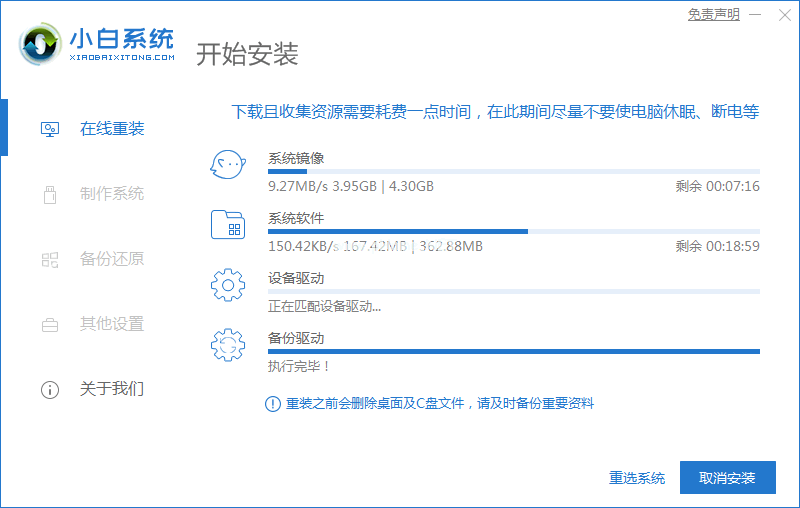Click the 系统软件 download progress bar
The height and width of the screenshot is (508, 800).
(513, 231)
